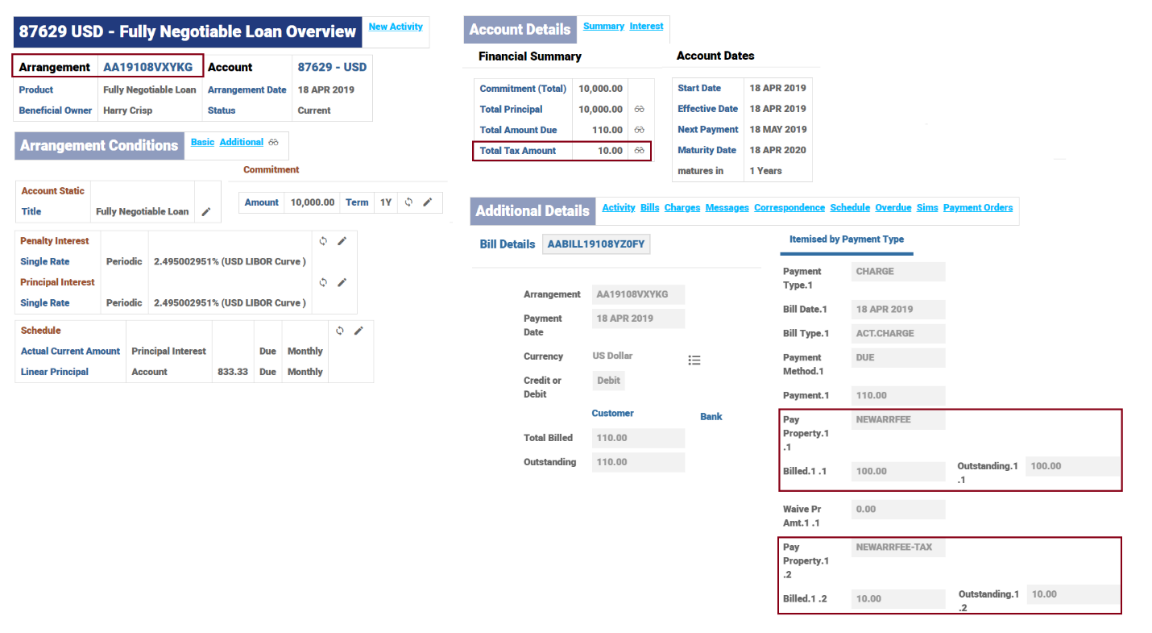This screenshot has width=1152, height=633.
Task: Click the AABILL19108YZ0FY bill reference
Action: tap(596, 244)
